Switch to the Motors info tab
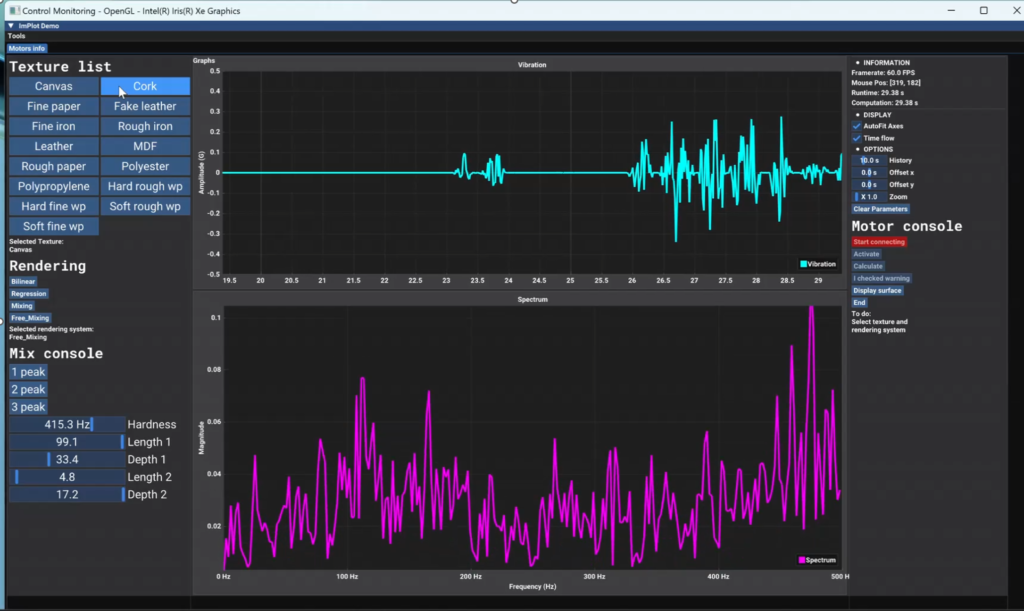 coord(27,48)
